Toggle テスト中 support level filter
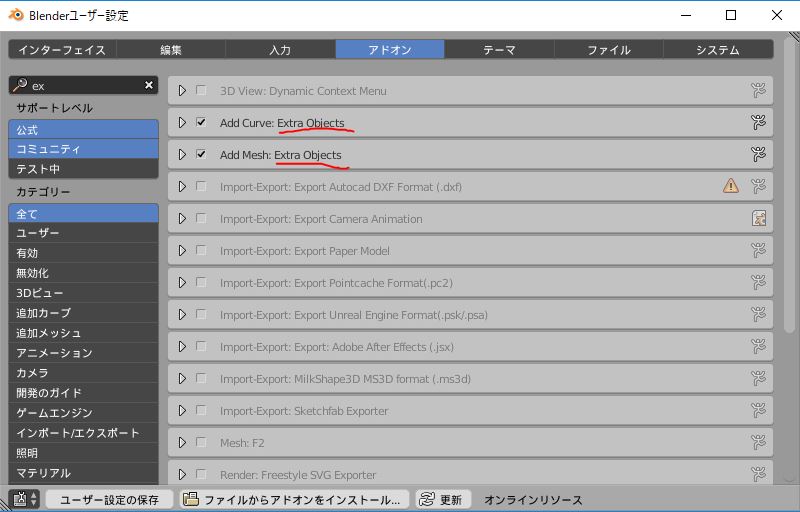 84,168
